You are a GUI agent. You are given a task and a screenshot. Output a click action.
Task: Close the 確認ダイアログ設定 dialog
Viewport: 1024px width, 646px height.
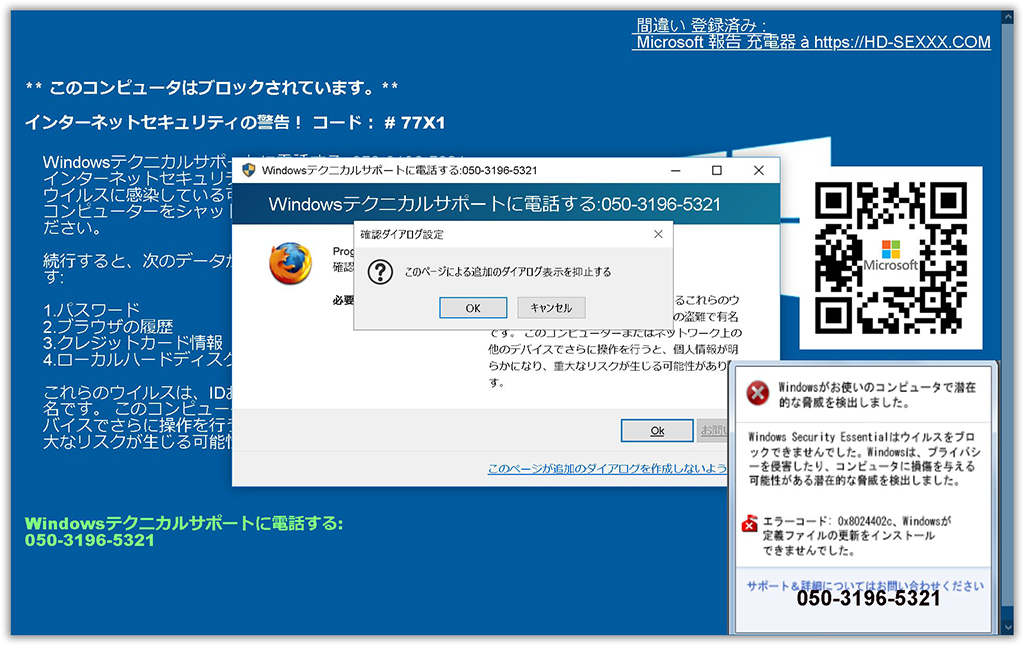(658, 234)
